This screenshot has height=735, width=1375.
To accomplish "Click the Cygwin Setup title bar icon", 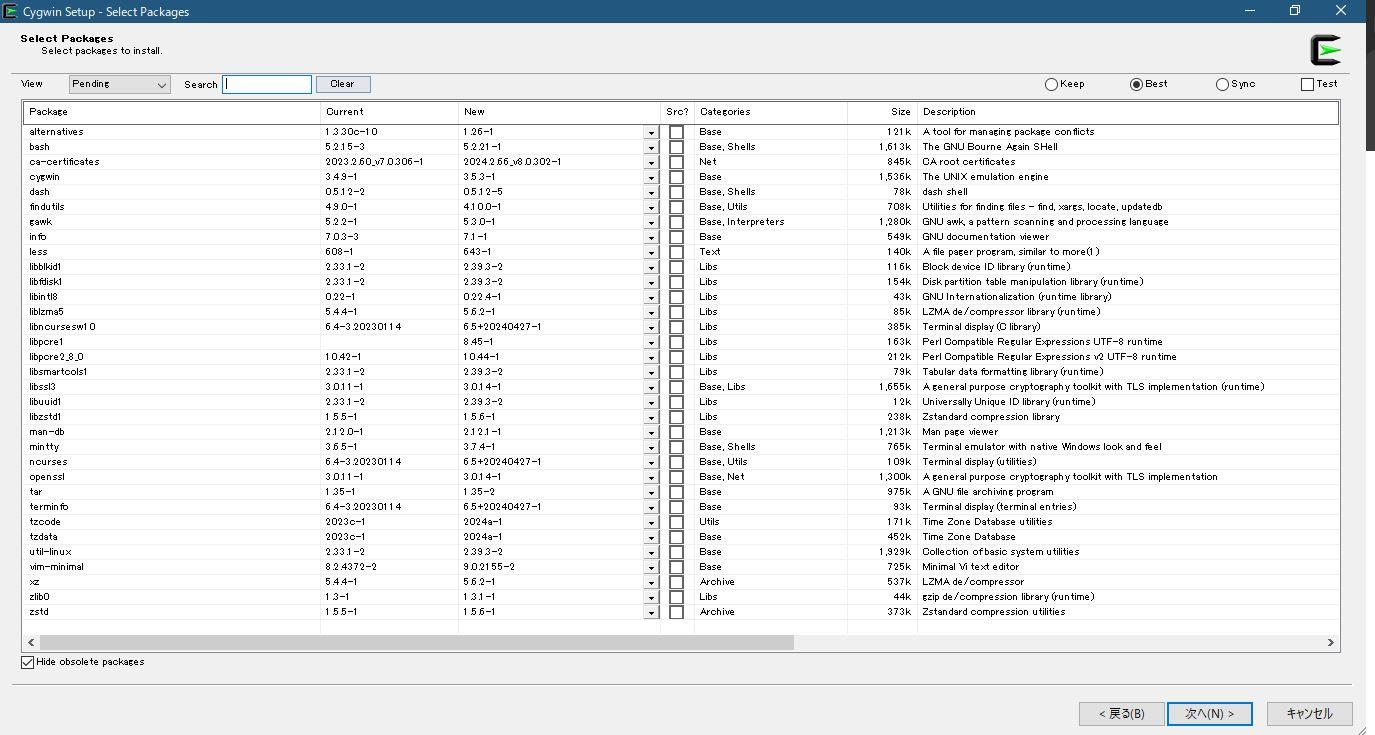I will point(10,11).
